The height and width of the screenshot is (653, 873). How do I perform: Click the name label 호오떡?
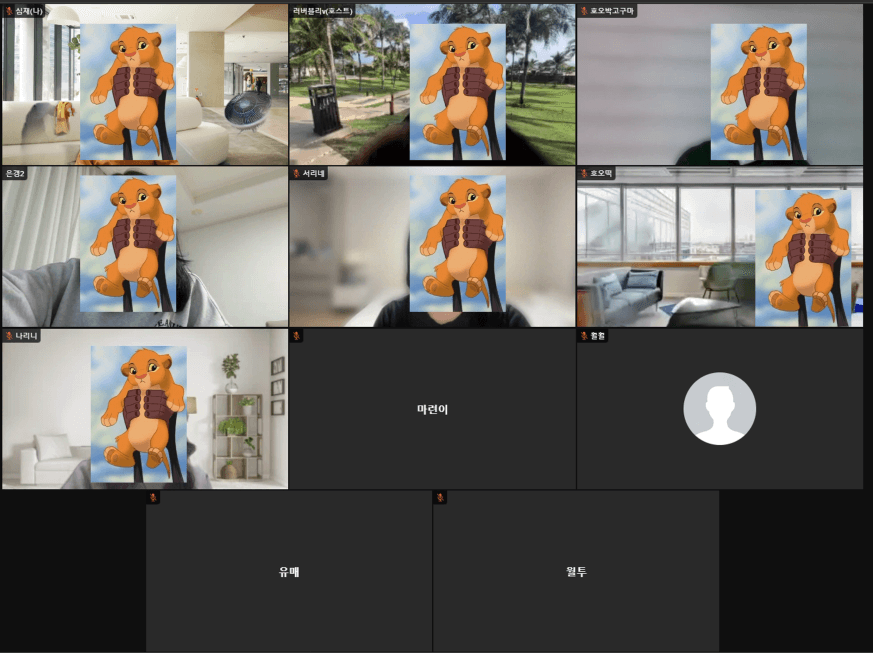click(x=601, y=174)
